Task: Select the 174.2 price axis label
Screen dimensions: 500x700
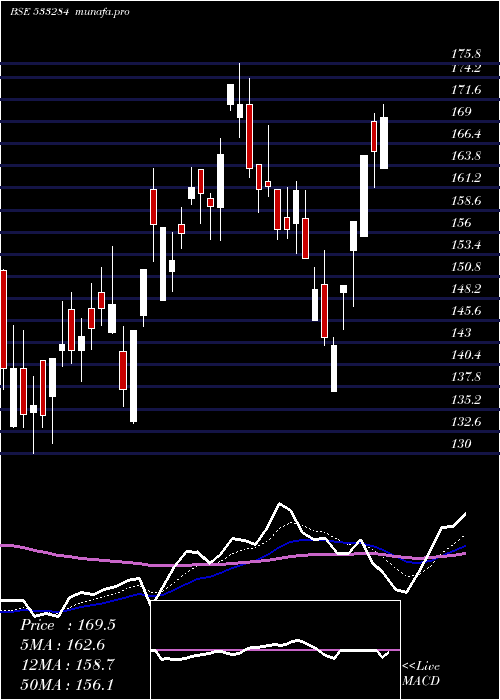Action: [466, 69]
